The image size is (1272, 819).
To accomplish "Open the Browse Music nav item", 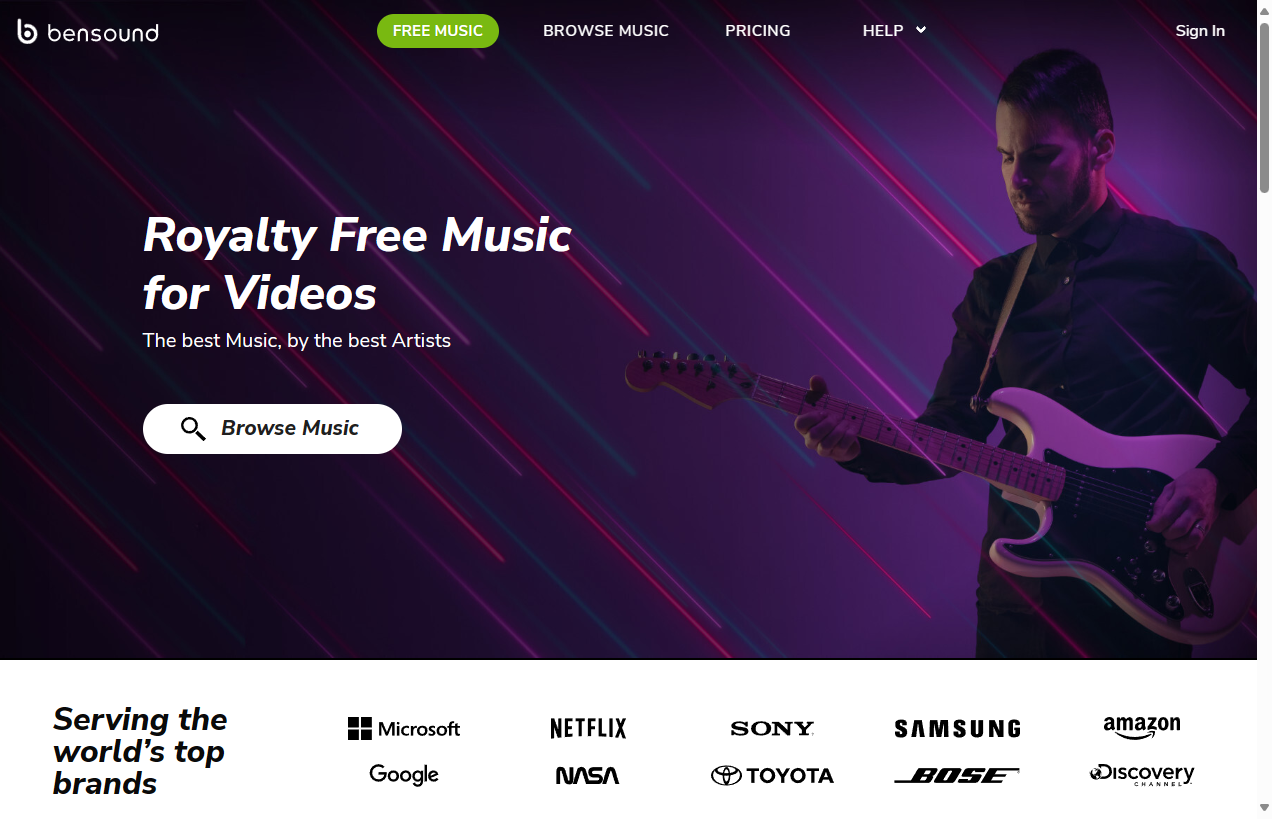I will (x=606, y=31).
